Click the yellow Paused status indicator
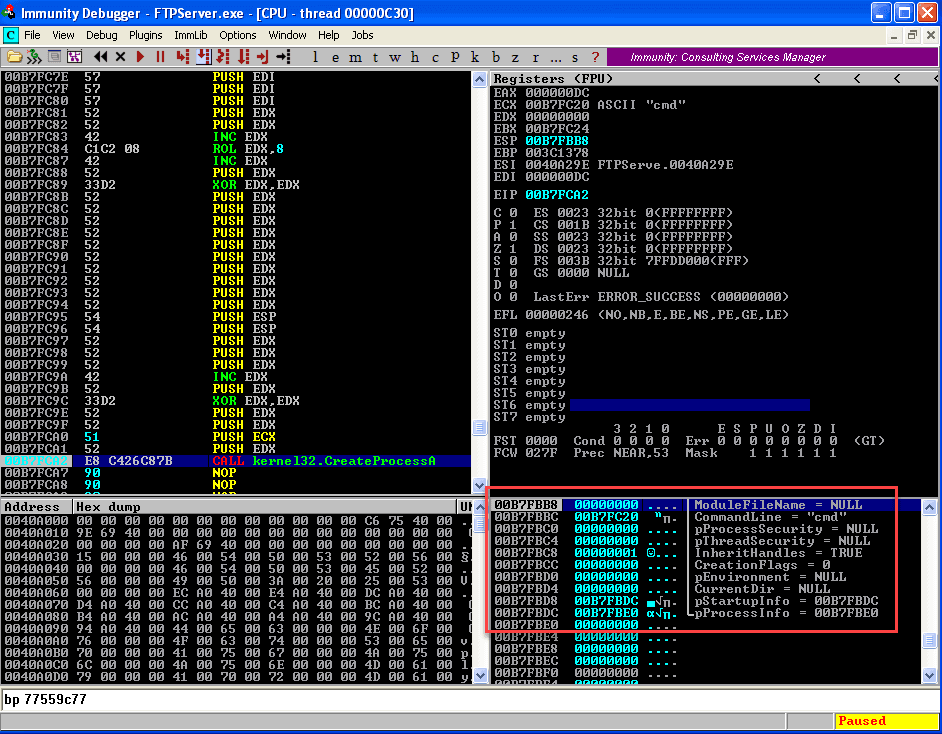Viewport: 942px width, 734px height. tap(886, 721)
